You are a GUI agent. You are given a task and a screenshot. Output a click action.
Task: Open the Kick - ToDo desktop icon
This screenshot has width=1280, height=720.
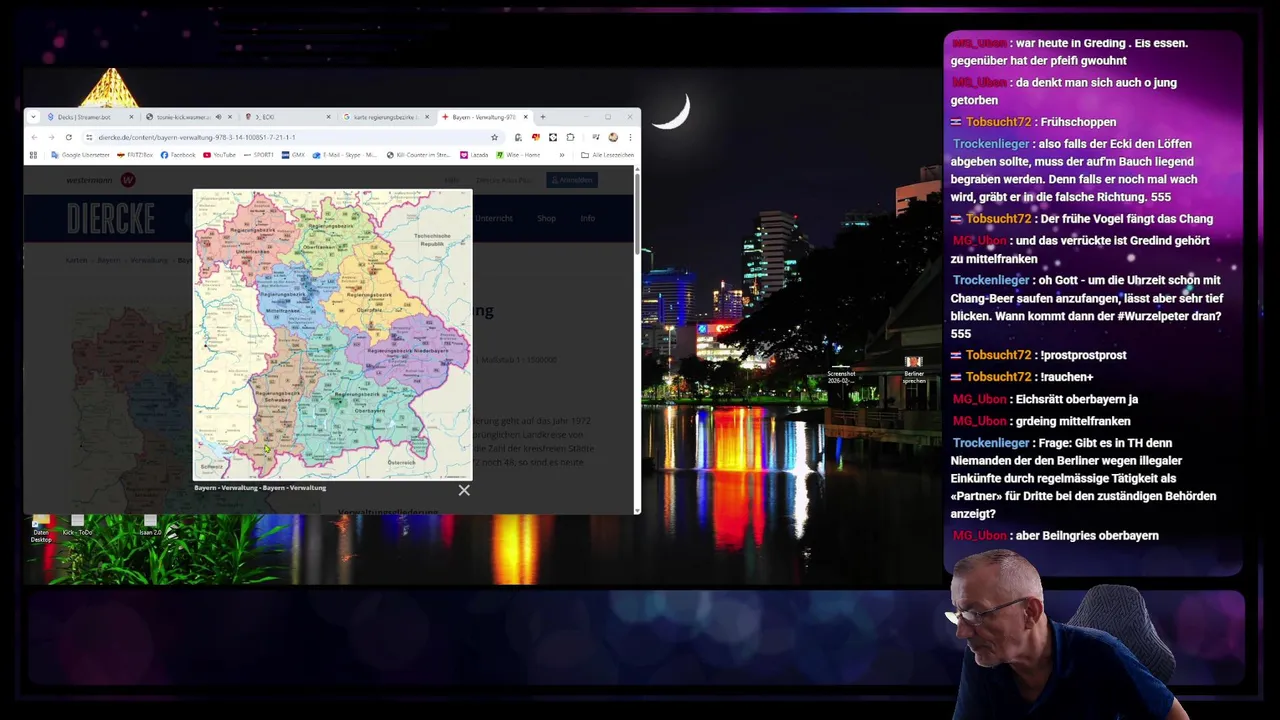coord(77,526)
